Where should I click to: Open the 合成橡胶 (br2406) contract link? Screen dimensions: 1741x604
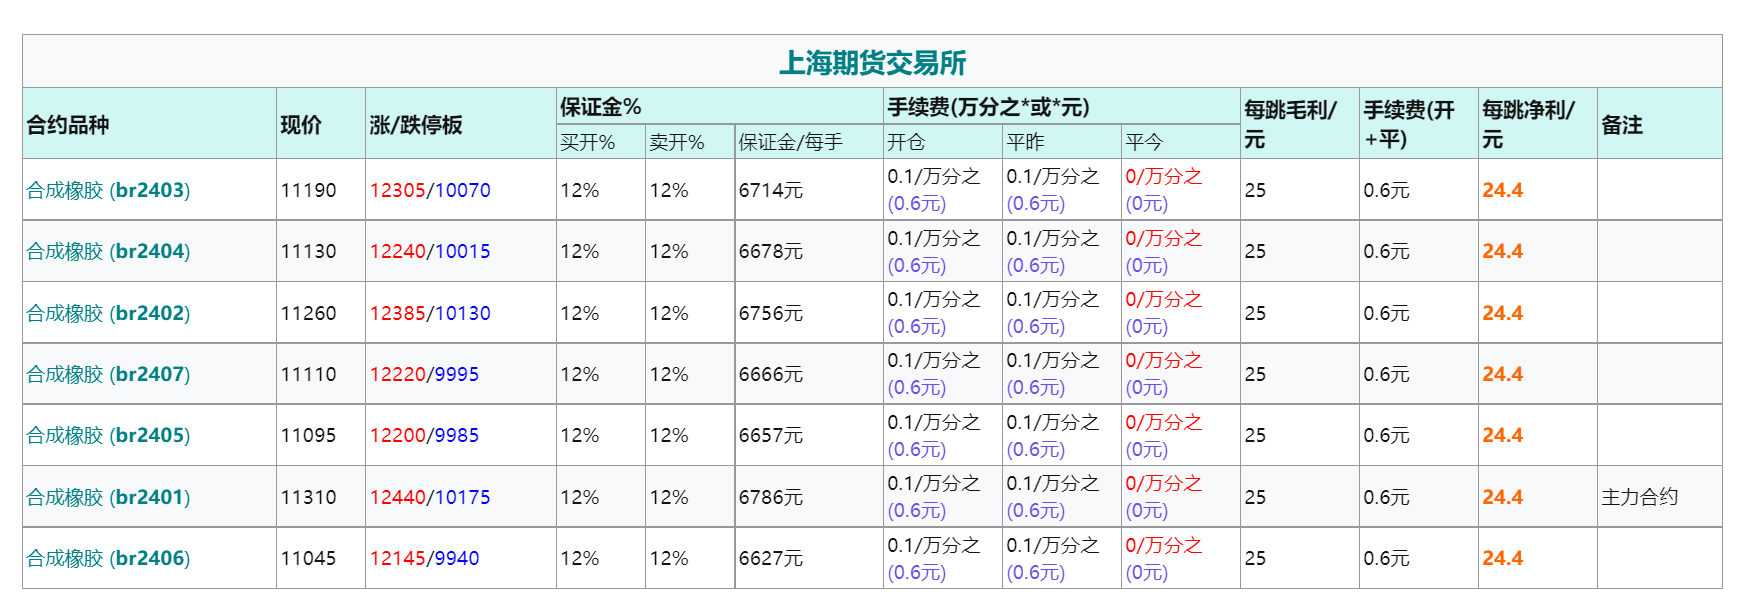point(108,558)
